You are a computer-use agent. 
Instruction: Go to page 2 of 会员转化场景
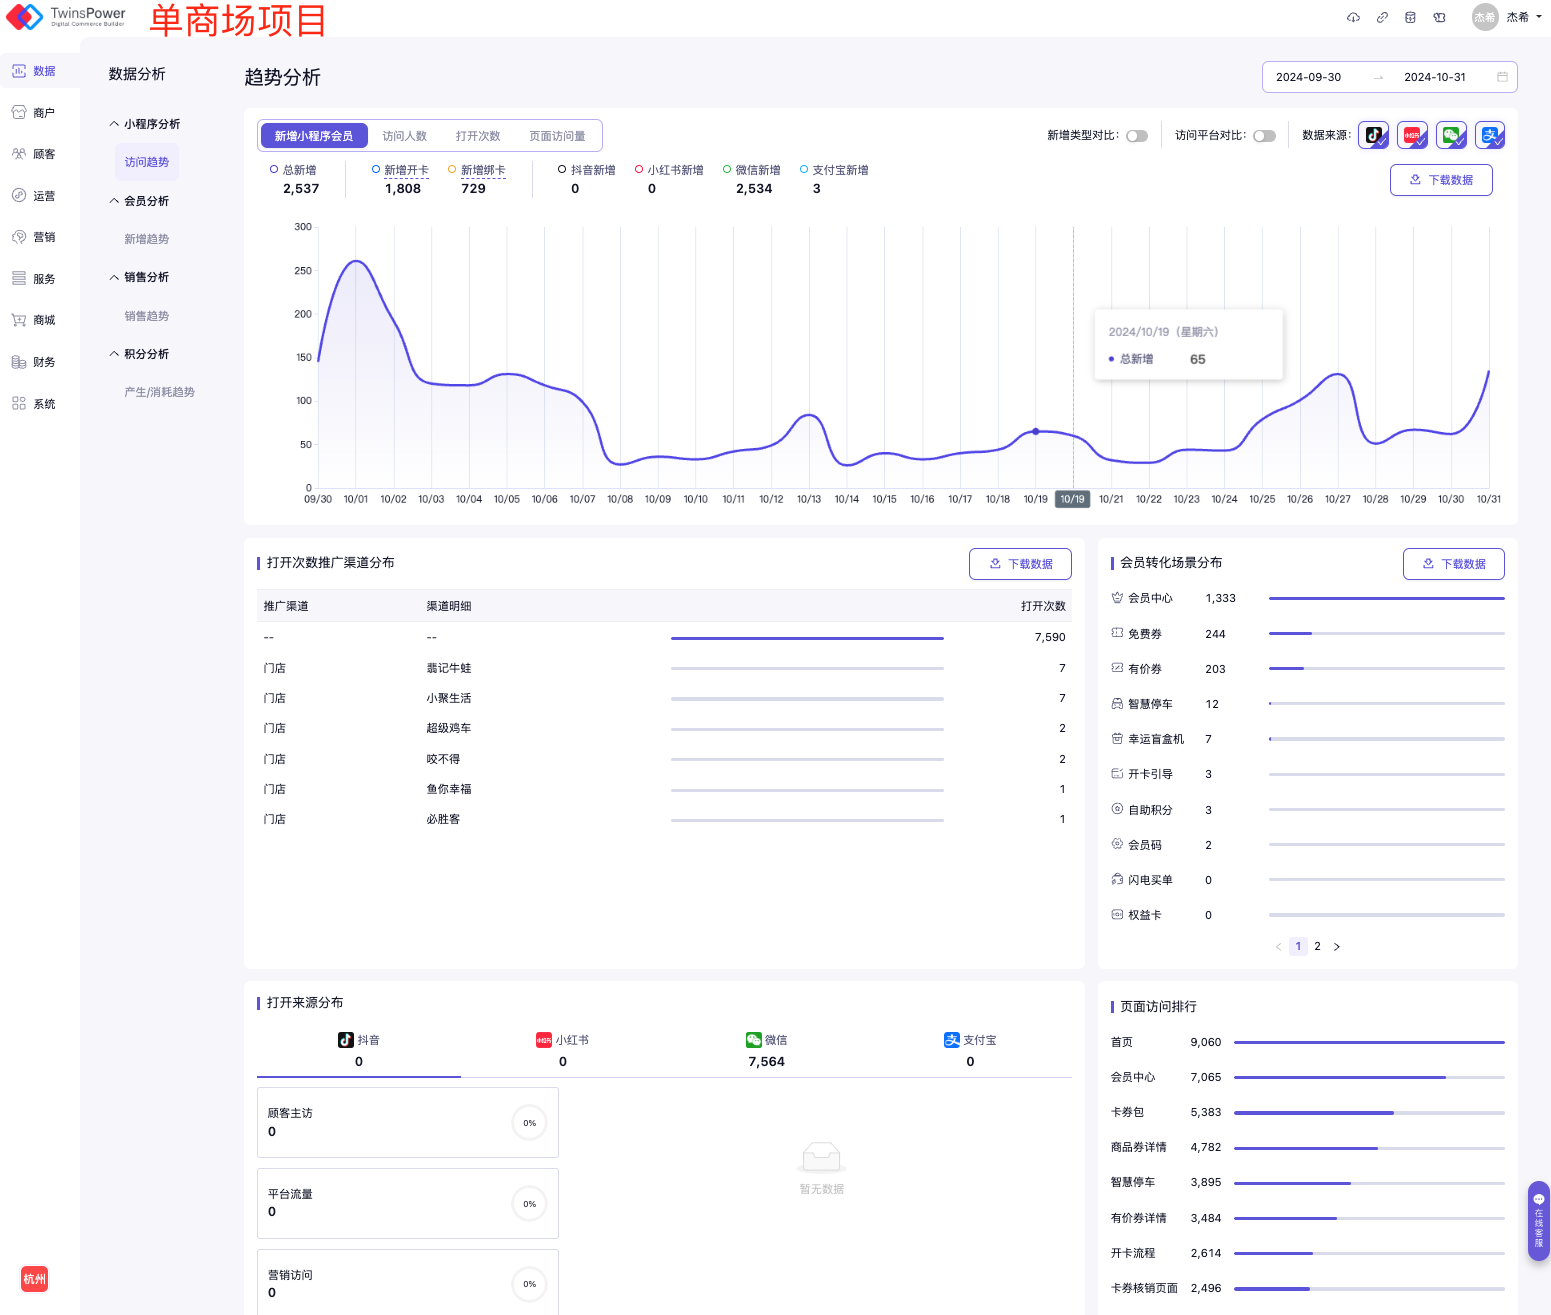point(1317,946)
